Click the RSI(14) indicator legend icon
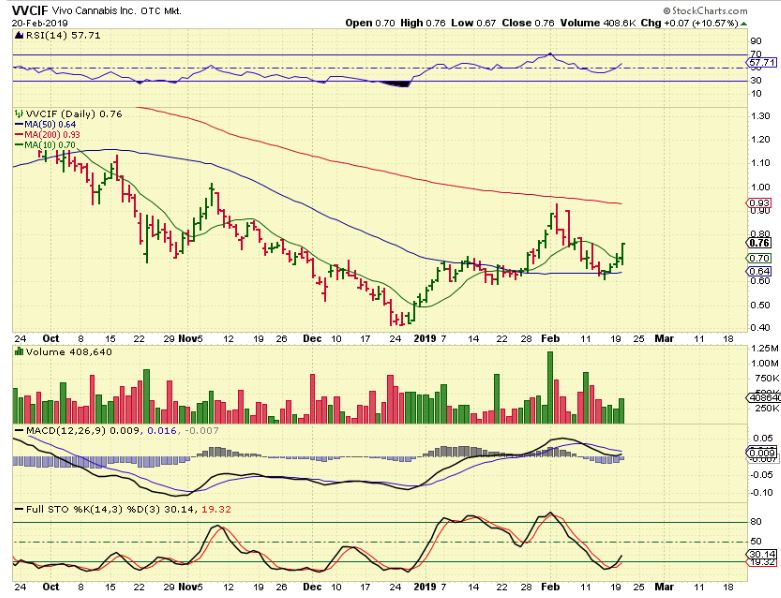Viewport: 781px width, 598px height. (x=19, y=35)
